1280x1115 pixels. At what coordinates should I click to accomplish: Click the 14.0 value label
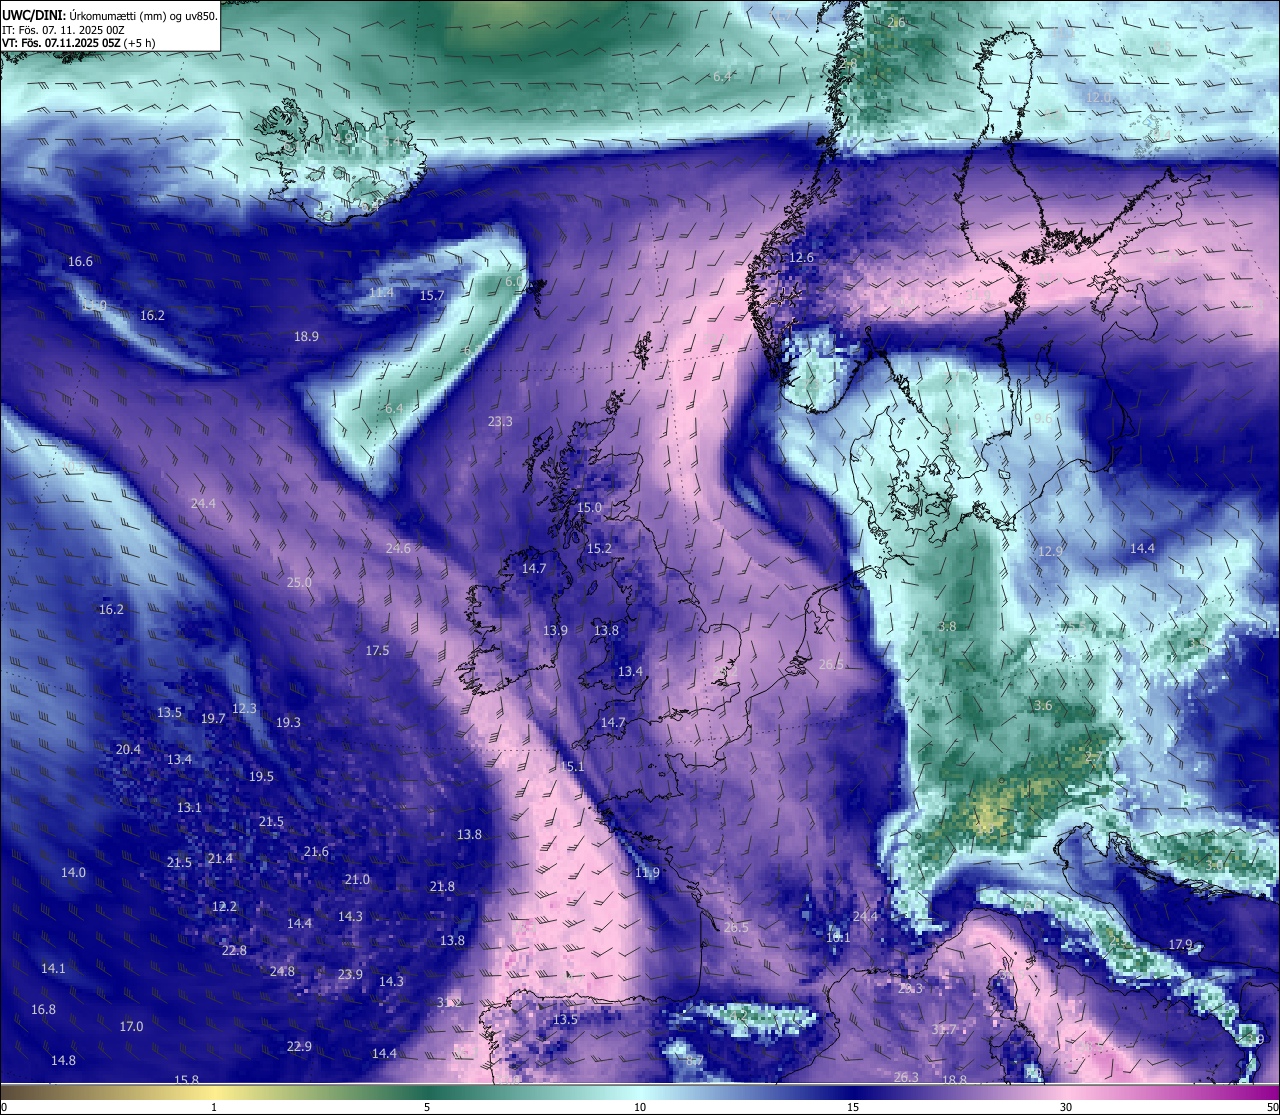pyautogui.click(x=73, y=873)
